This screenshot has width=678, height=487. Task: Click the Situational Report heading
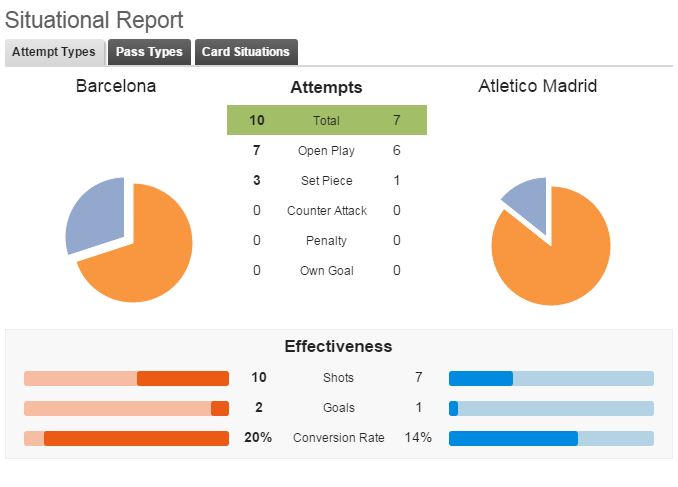(95, 19)
